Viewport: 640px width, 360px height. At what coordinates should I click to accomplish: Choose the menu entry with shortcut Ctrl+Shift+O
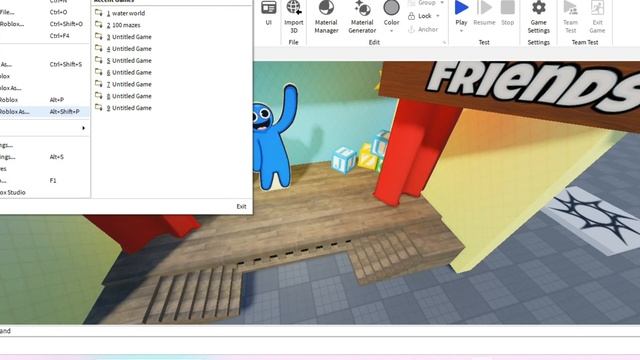(44, 24)
